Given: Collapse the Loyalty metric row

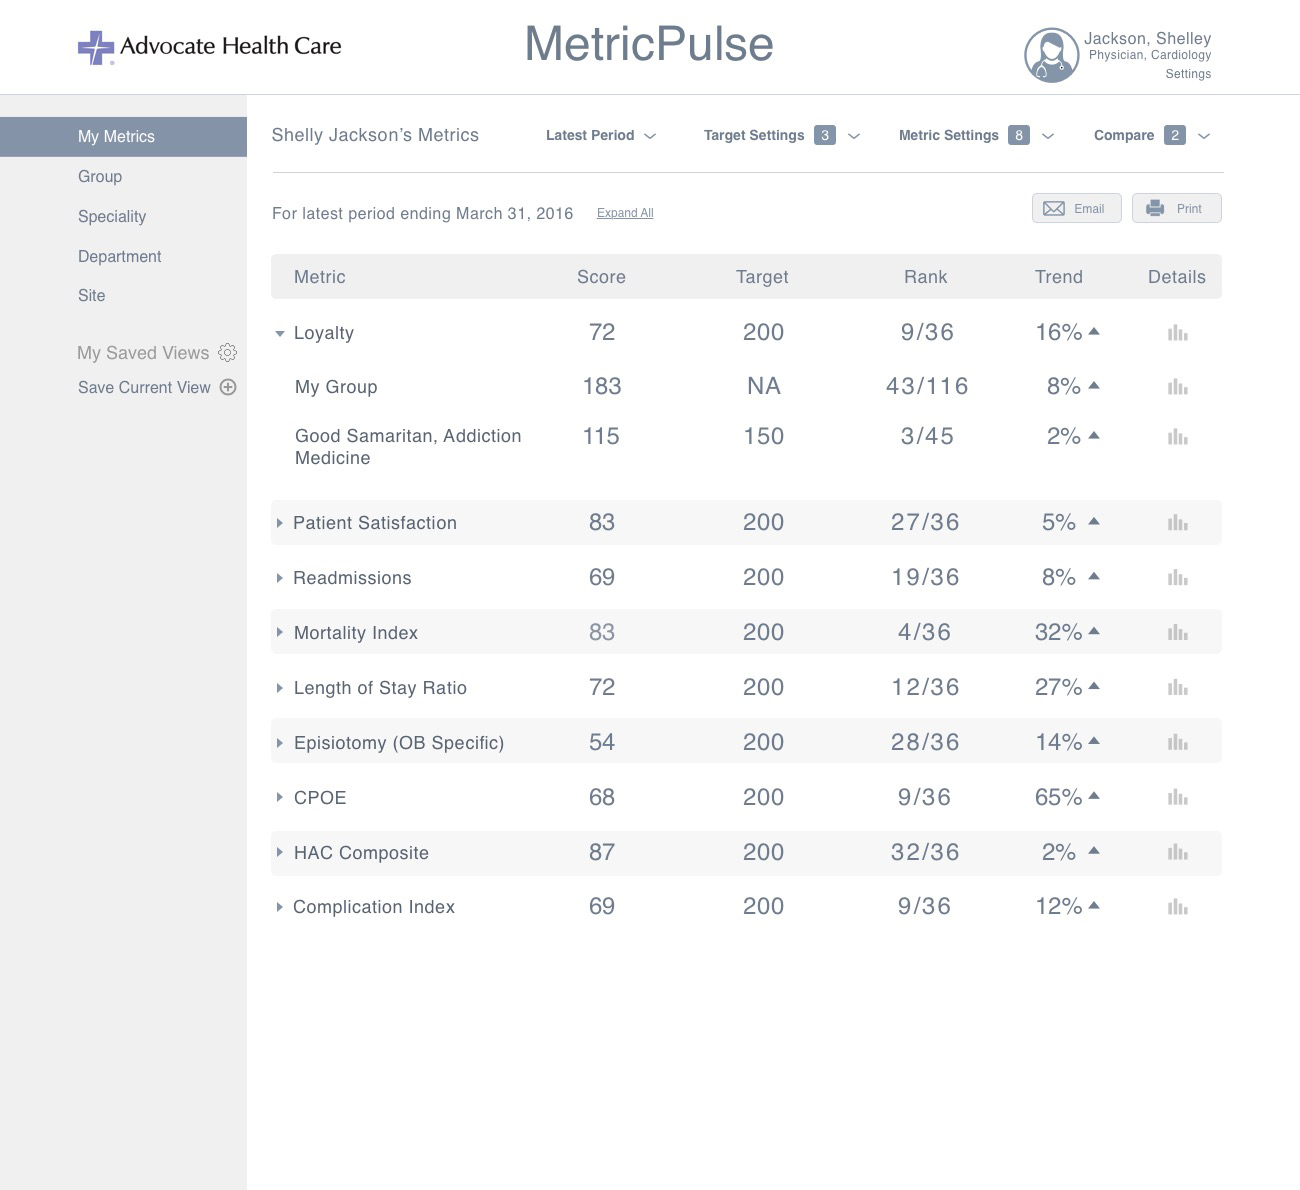Looking at the screenshot, I should pyautogui.click(x=280, y=334).
